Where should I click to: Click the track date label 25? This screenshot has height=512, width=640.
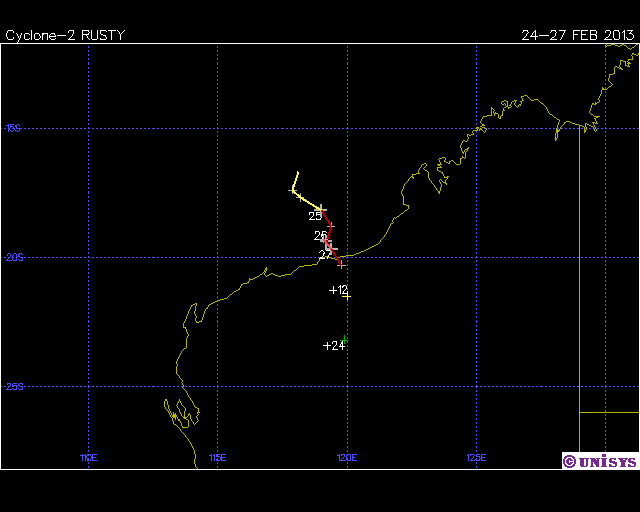(315, 216)
